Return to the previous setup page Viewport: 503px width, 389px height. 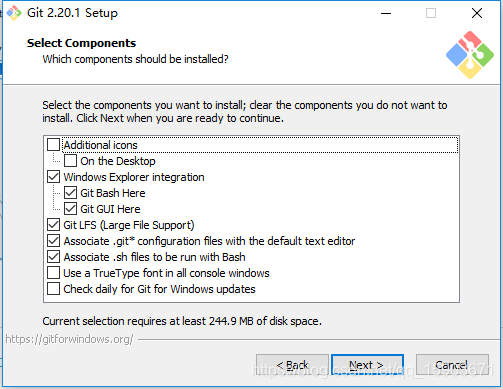pos(292,365)
